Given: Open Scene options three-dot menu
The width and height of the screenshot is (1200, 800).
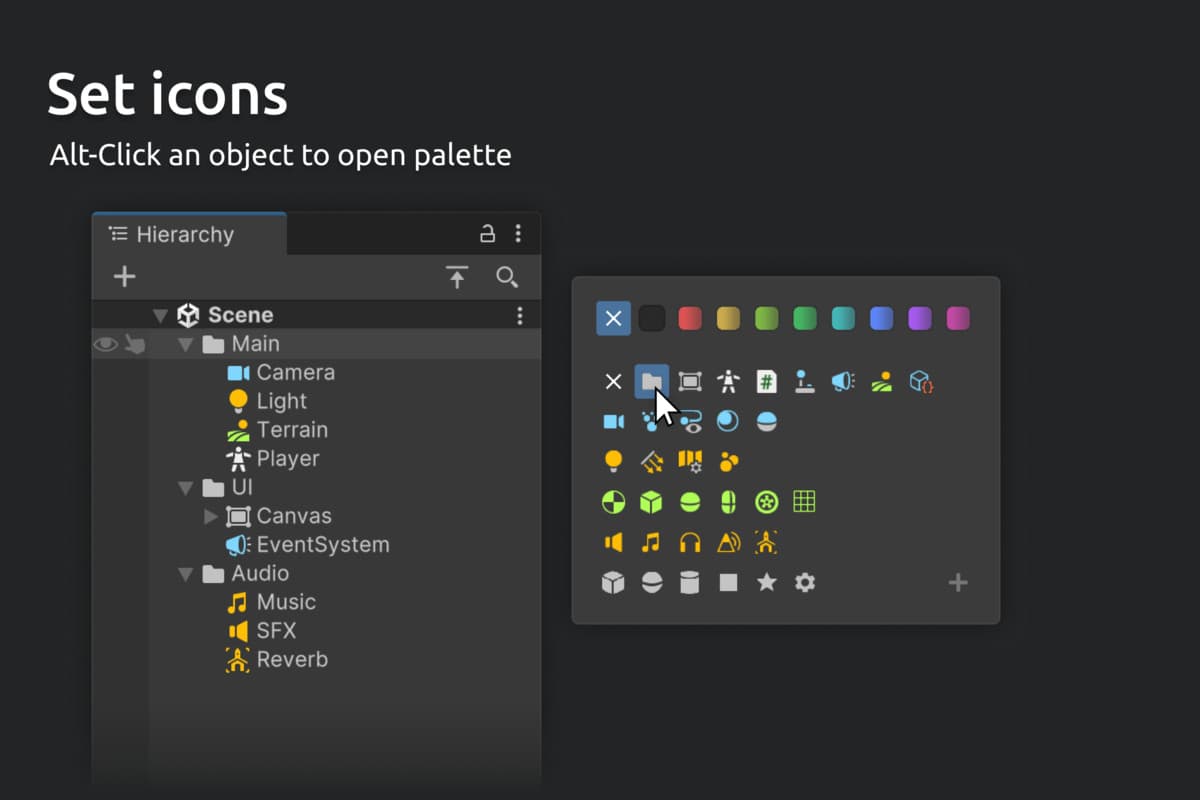Looking at the screenshot, I should tap(519, 316).
